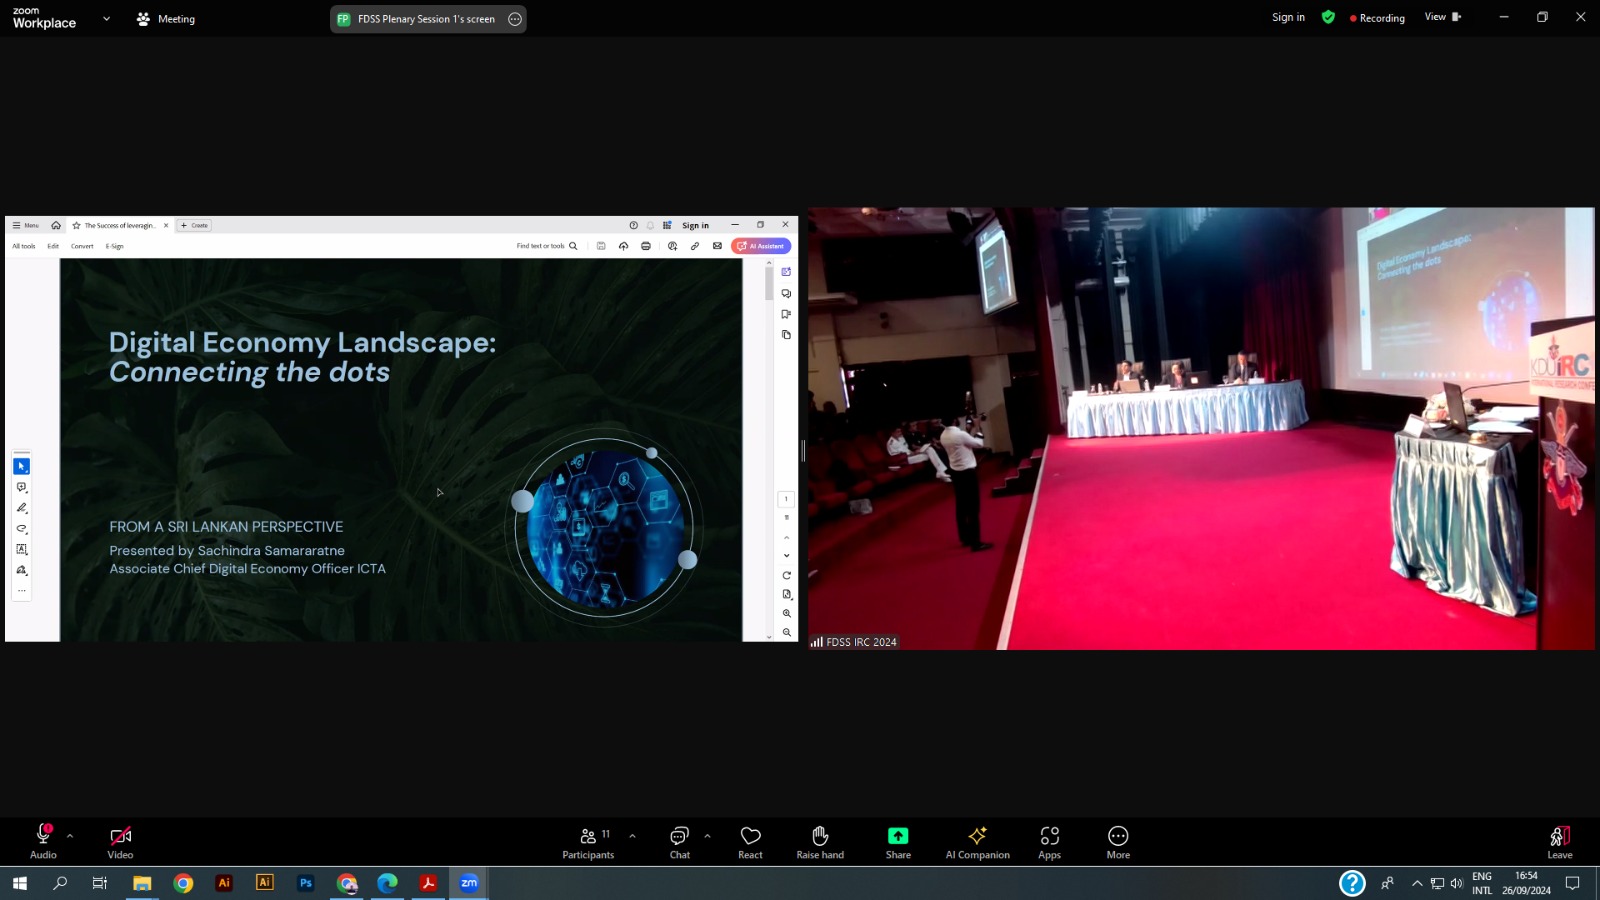This screenshot has height=900, width=1600.
Task: Click the next page down chevron in Acrobat
Action: (787, 556)
